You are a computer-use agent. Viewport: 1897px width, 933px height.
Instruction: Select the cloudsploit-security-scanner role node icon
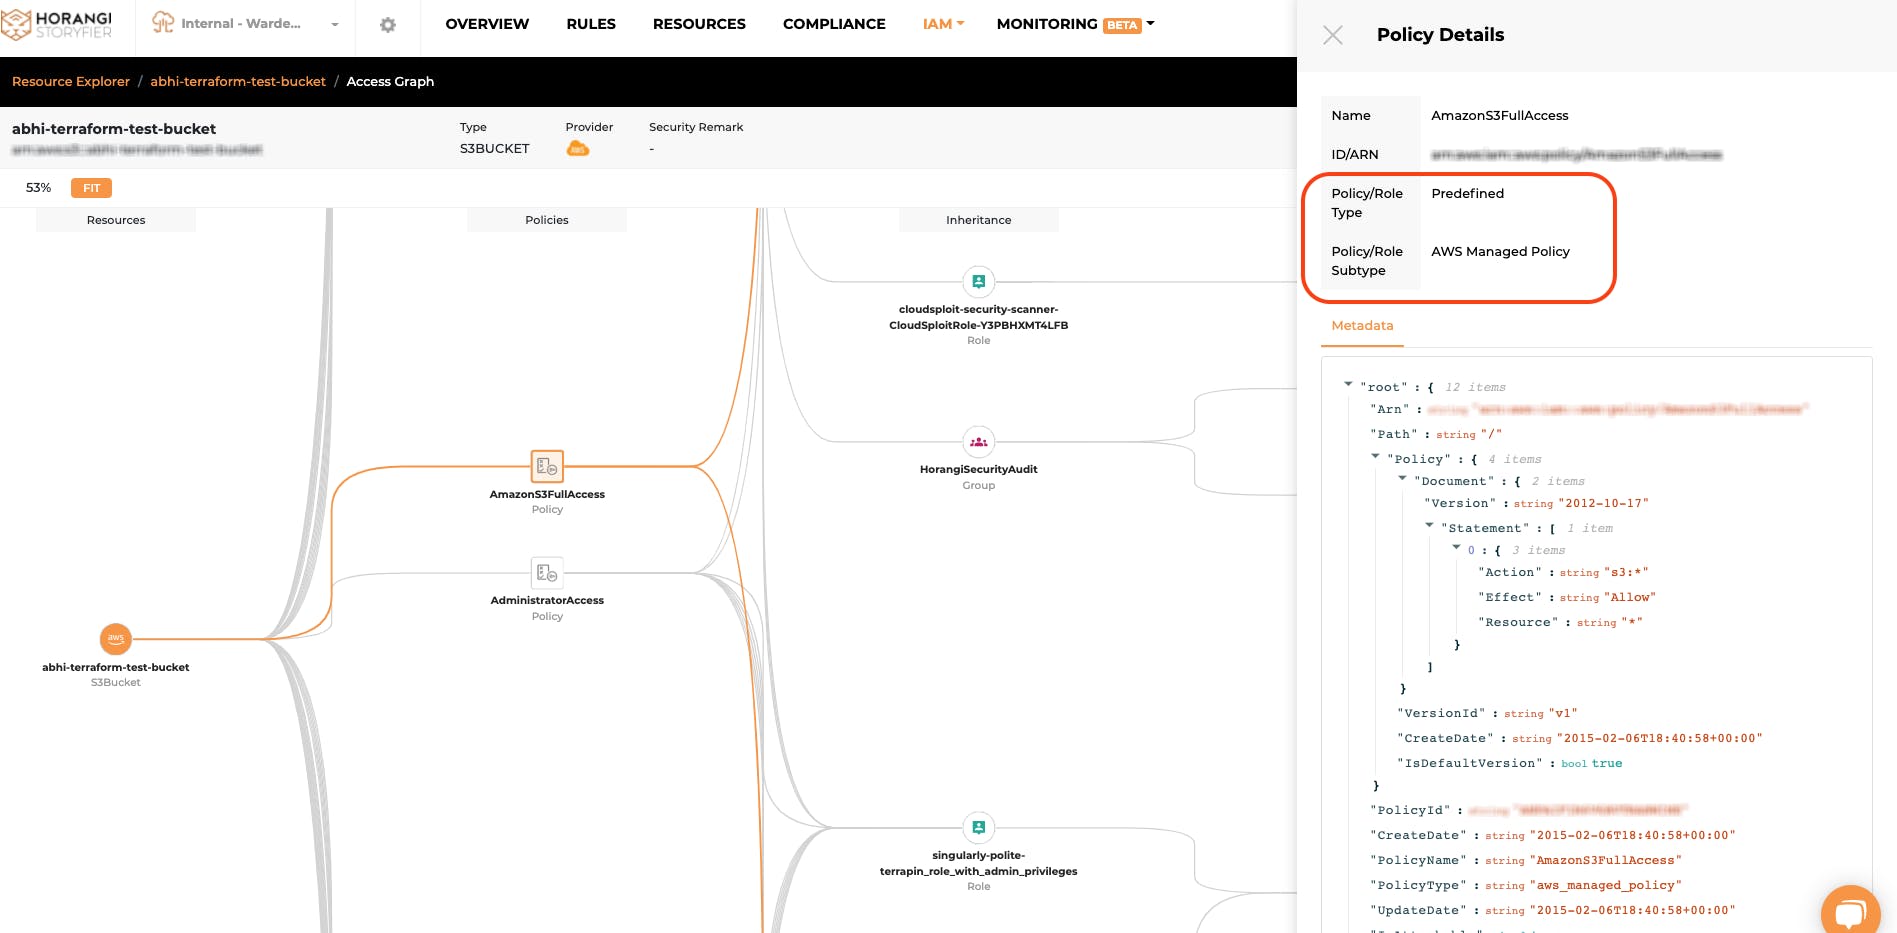coord(979,282)
